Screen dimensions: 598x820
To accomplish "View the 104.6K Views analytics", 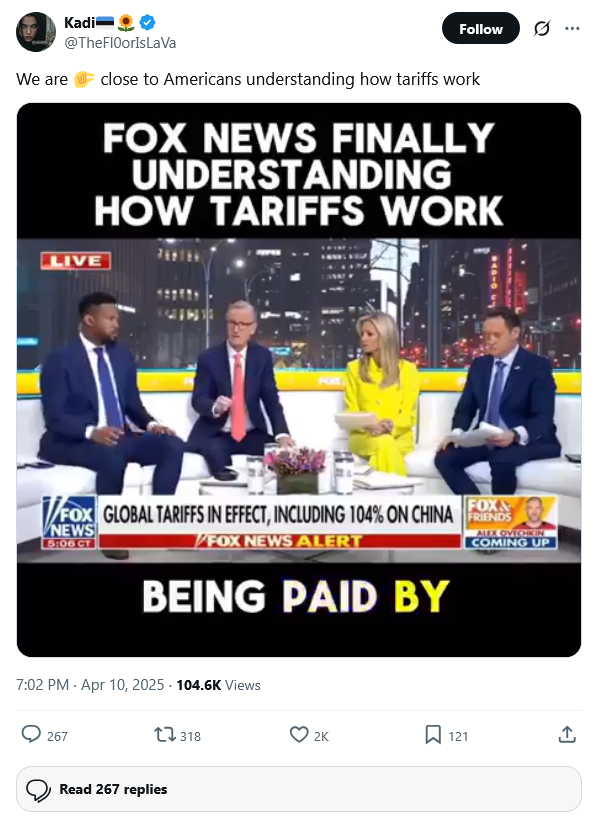I will 218,685.
